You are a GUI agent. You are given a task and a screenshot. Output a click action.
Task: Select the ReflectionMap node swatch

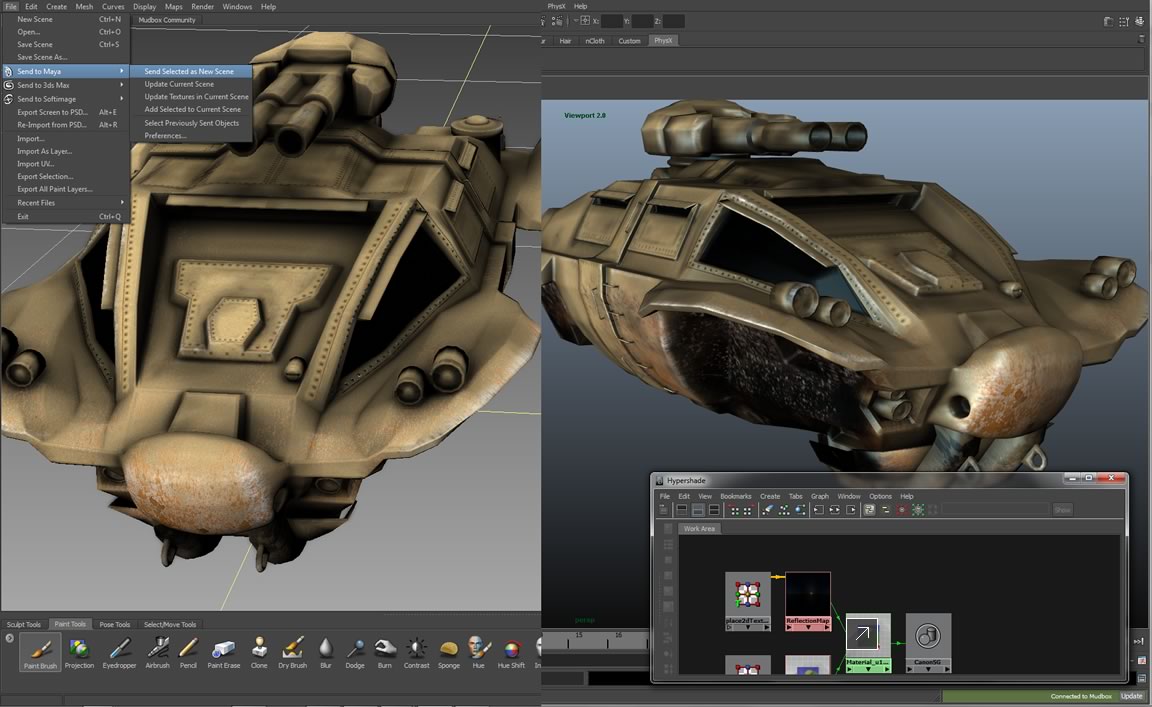click(x=807, y=595)
